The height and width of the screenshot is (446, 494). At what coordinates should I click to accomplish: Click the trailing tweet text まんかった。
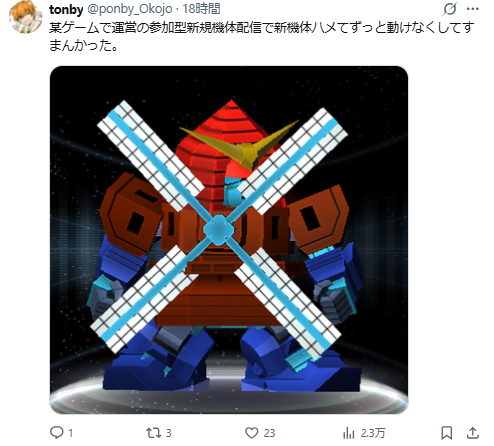pyautogui.click(x=84, y=45)
